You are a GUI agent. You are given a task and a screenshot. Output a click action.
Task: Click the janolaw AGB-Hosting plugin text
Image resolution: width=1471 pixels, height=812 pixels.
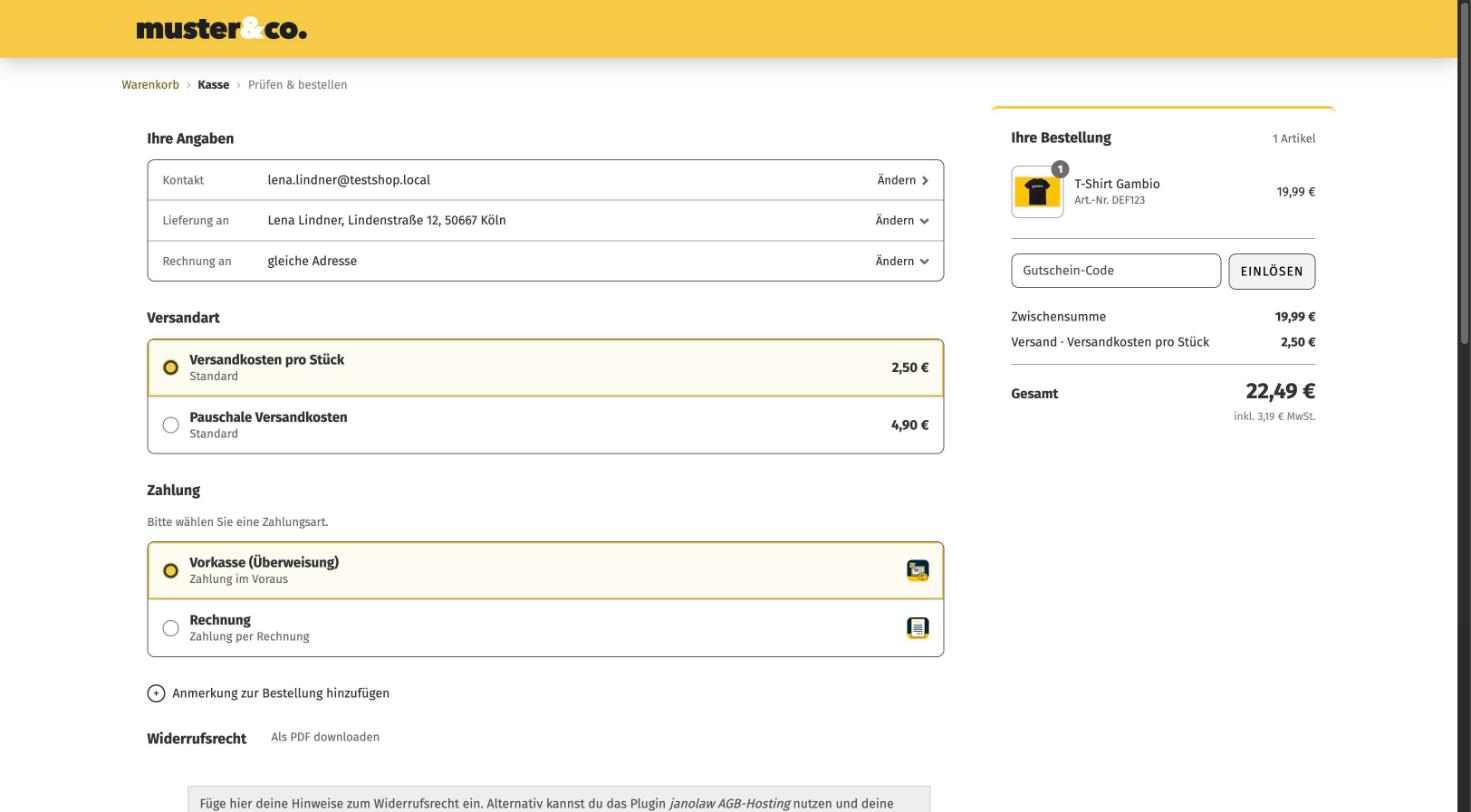pos(730,803)
